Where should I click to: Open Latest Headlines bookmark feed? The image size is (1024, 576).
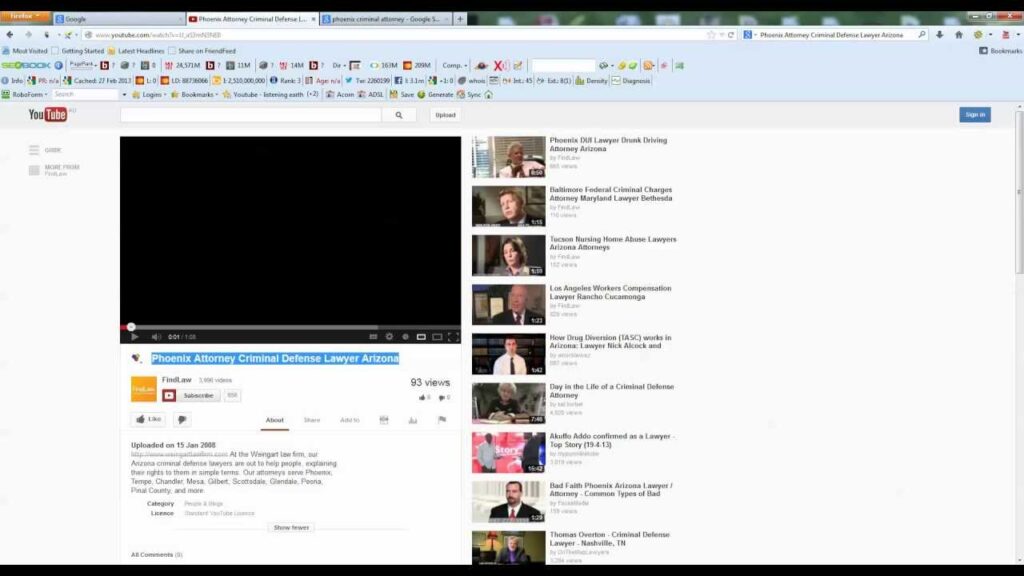[x=135, y=51]
